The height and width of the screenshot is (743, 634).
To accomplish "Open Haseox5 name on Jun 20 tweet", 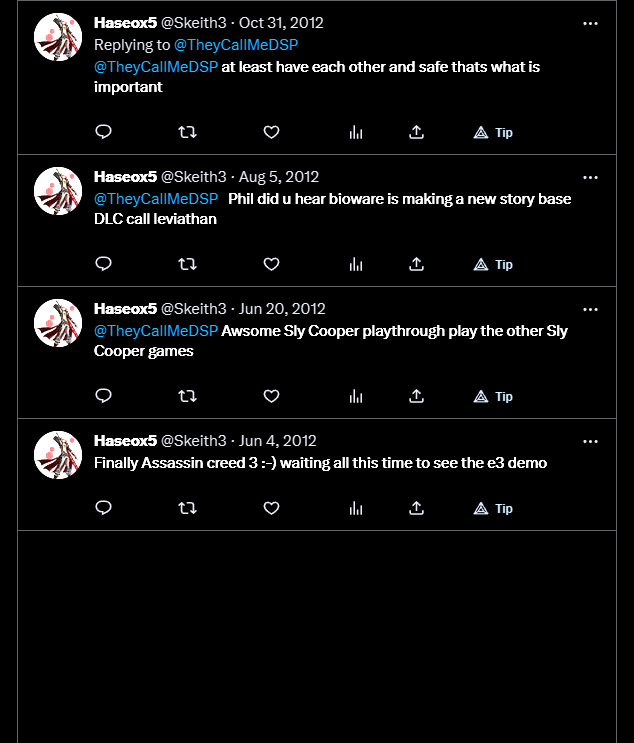I will pyautogui.click(x=125, y=309).
